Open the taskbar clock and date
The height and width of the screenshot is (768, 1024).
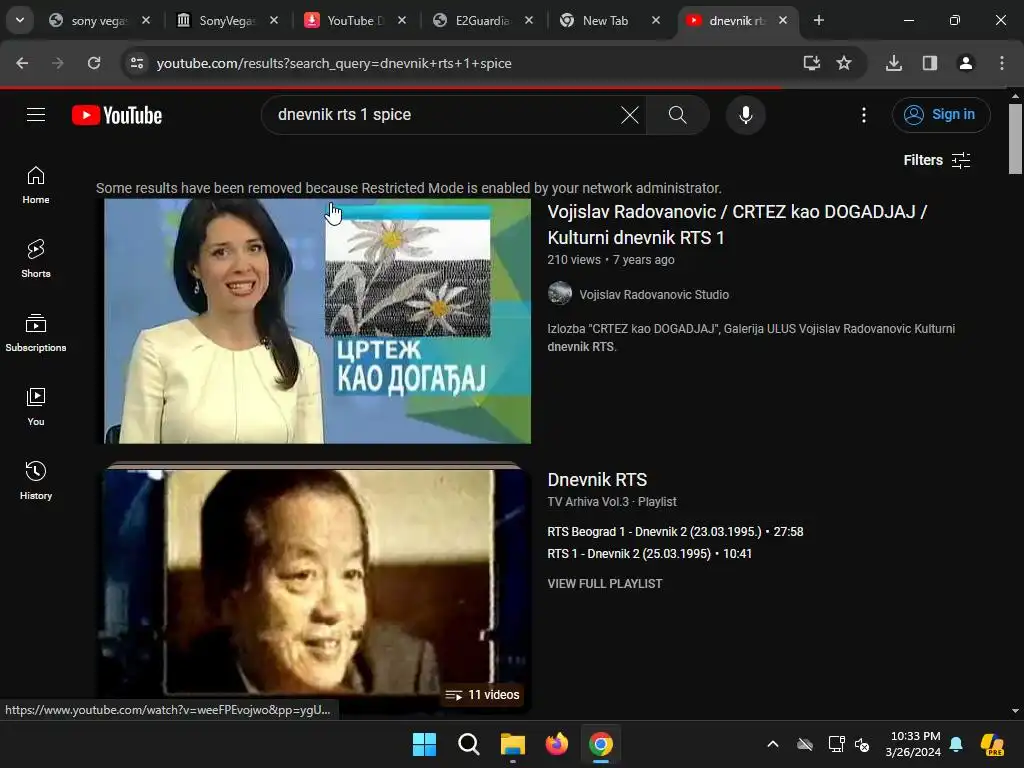click(x=913, y=744)
